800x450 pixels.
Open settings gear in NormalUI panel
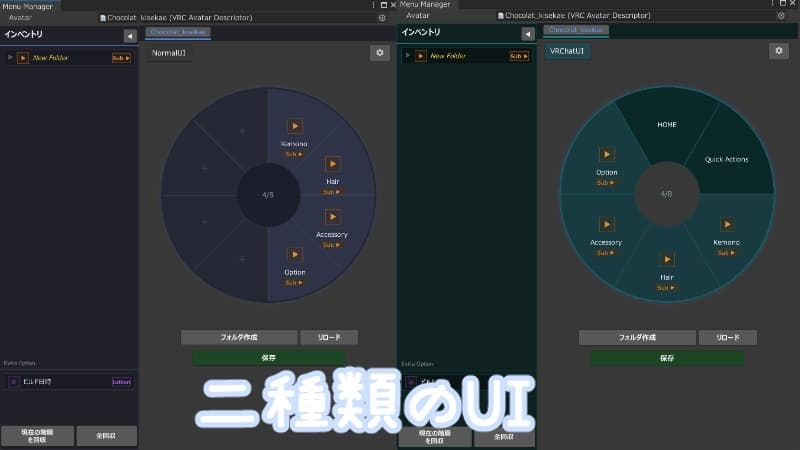pyautogui.click(x=380, y=53)
